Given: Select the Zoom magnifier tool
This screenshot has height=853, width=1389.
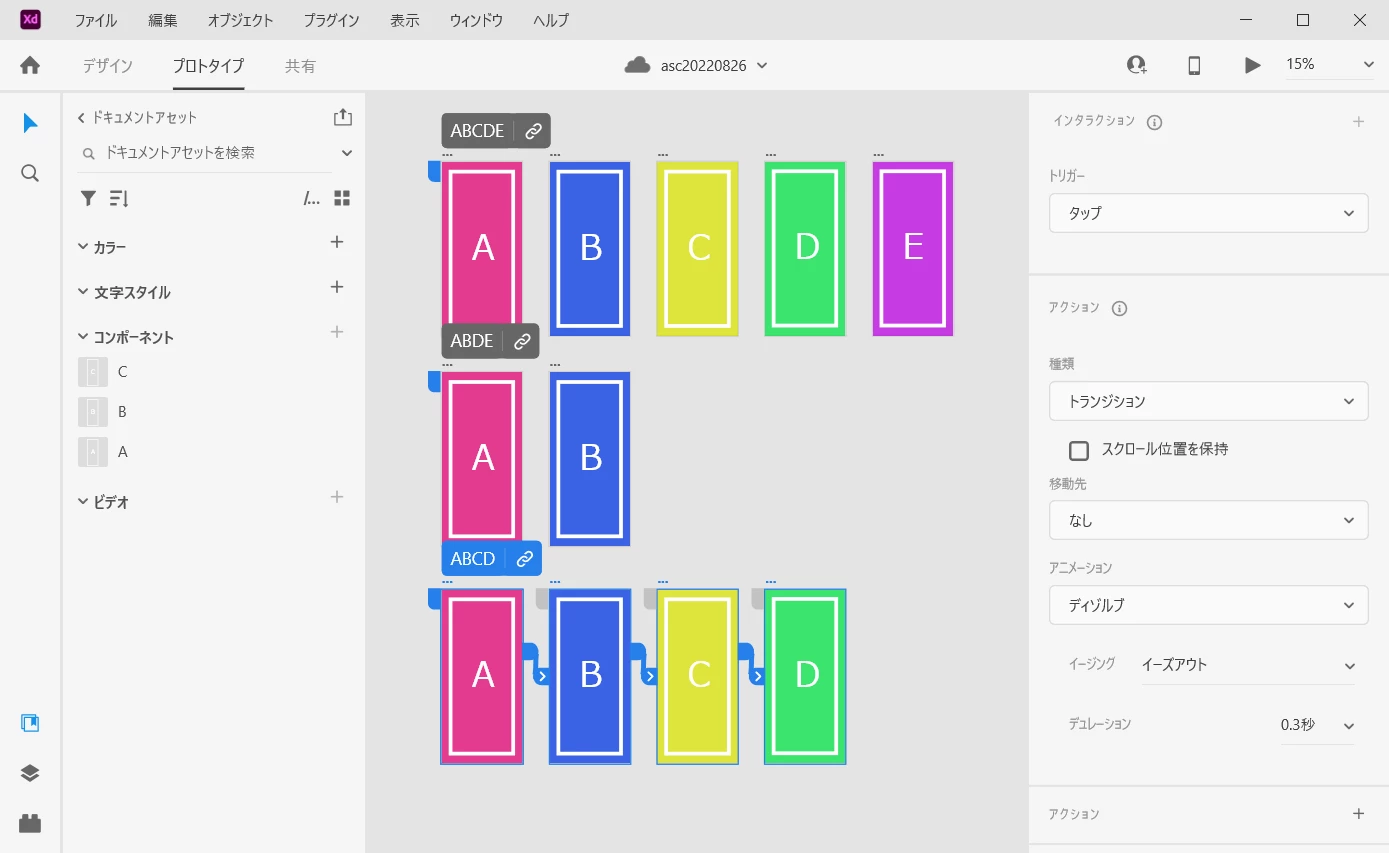Looking at the screenshot, I should [30, 173].
